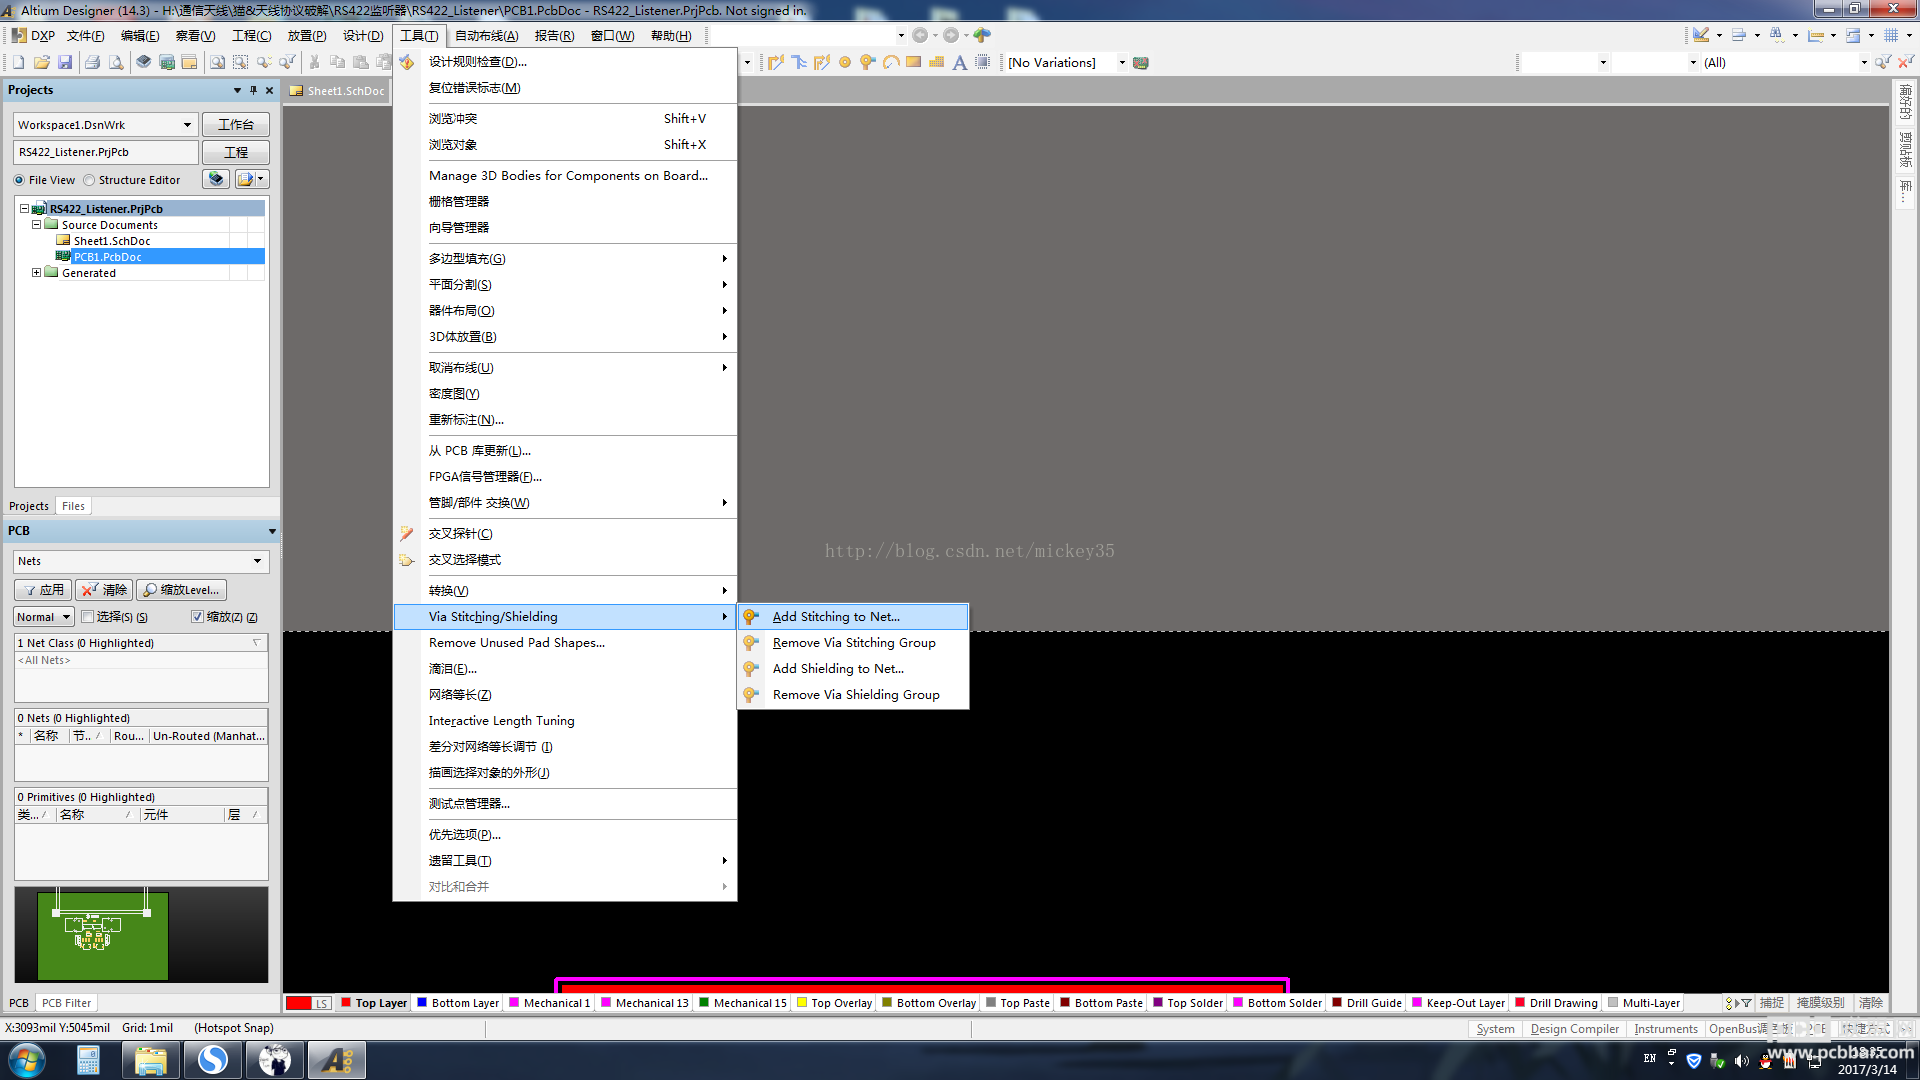Screen dimensions: 1920x1080
Task: Select Remove Via Stitching Group
Action: pos(853,642)
